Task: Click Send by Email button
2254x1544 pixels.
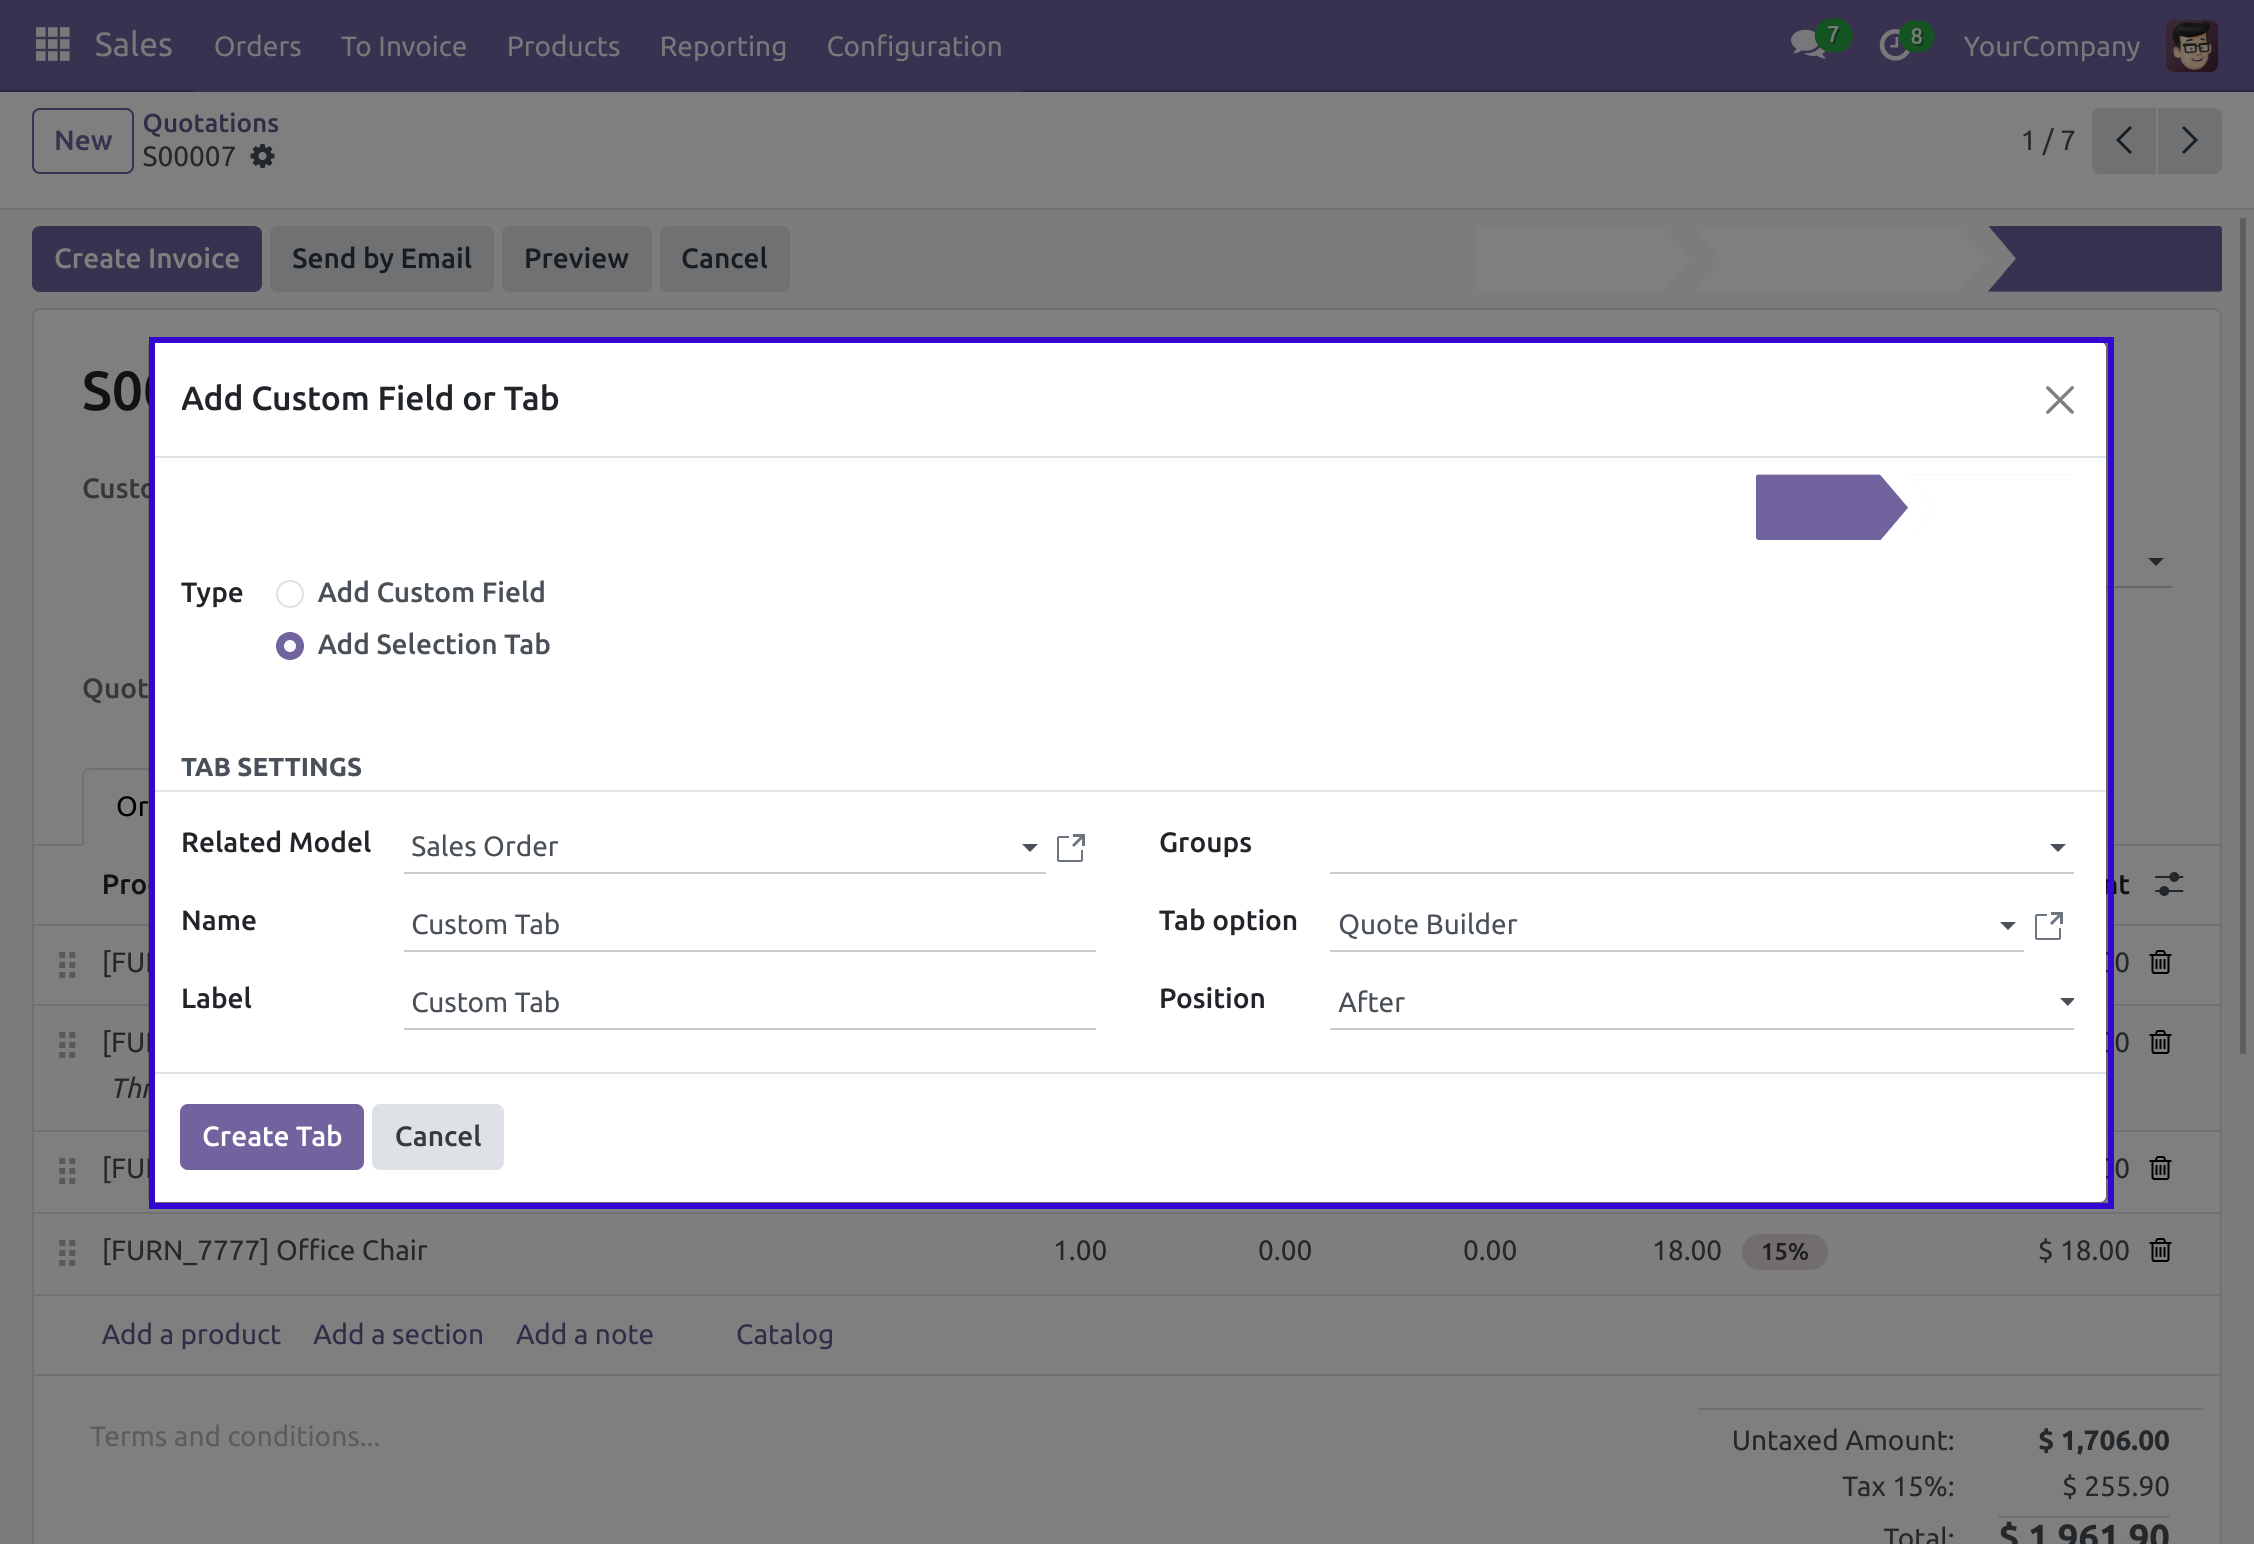Action: pos(382,259)
